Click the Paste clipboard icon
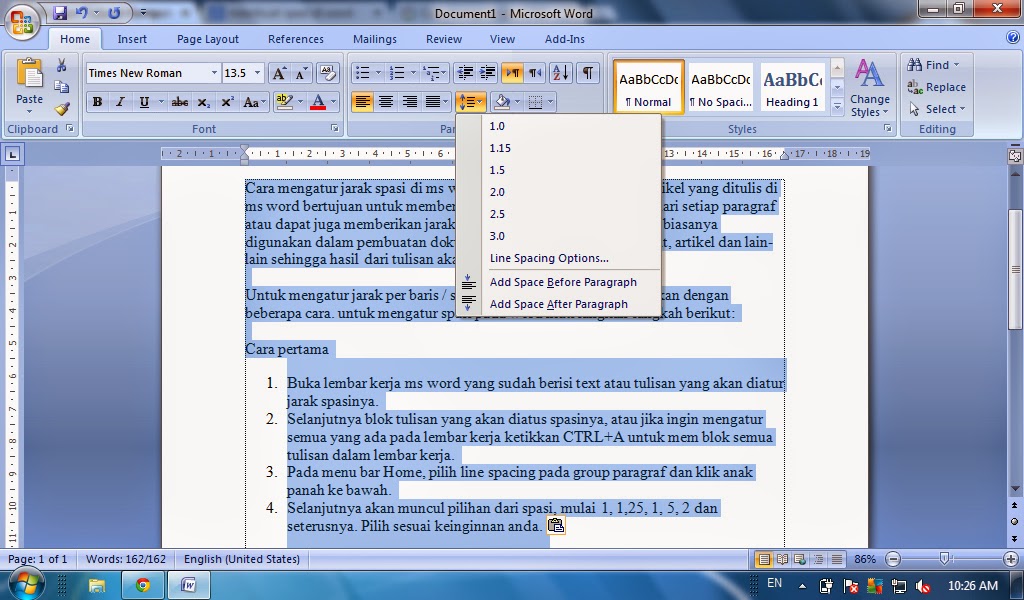The height and width of the screenshot is (600, 1024). pos(29,74)
